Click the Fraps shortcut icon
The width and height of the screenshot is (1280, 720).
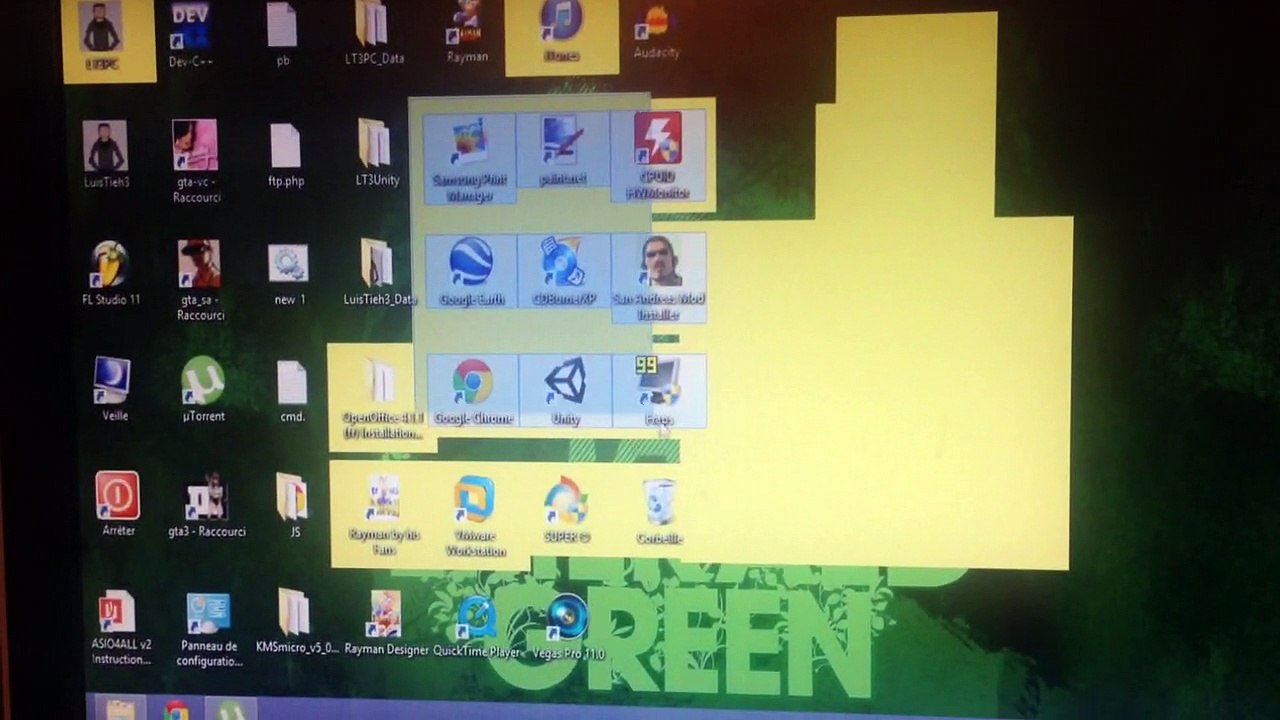(659, 391)
